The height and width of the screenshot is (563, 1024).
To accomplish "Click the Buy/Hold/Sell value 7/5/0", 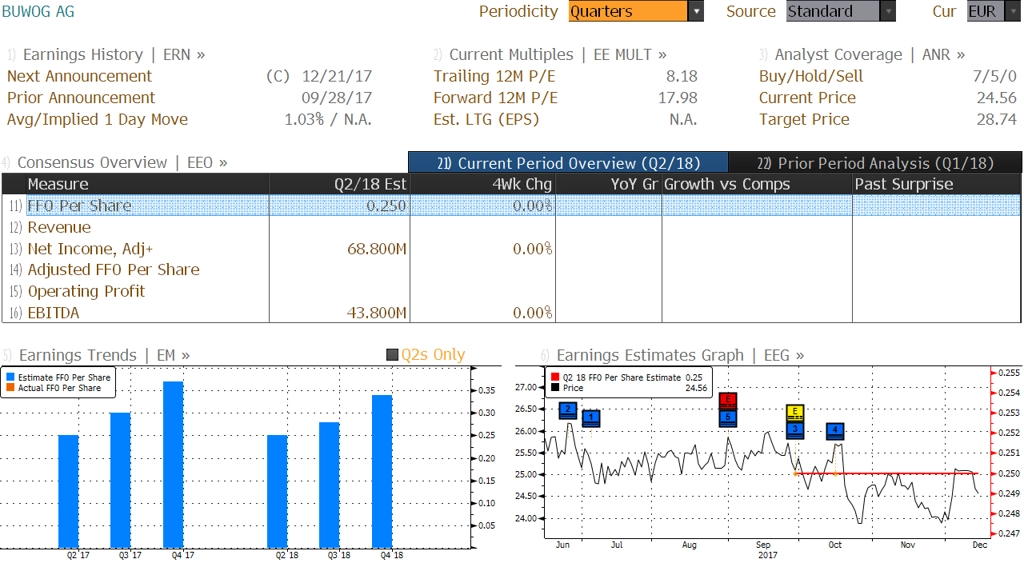I will [995, 76].
